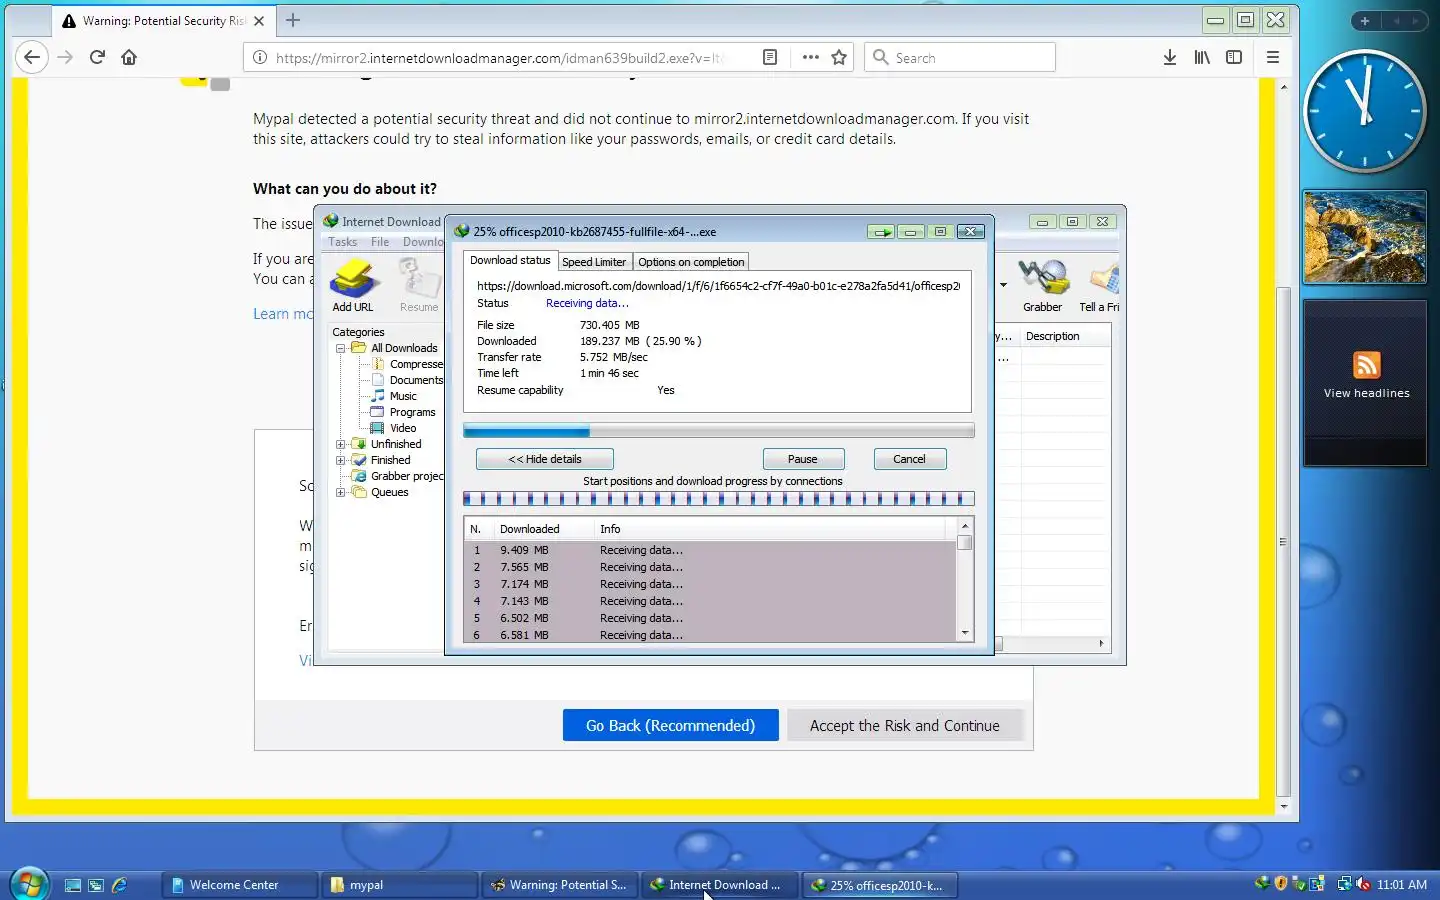Toggle reader view icon in address bar

coord(769,57)
